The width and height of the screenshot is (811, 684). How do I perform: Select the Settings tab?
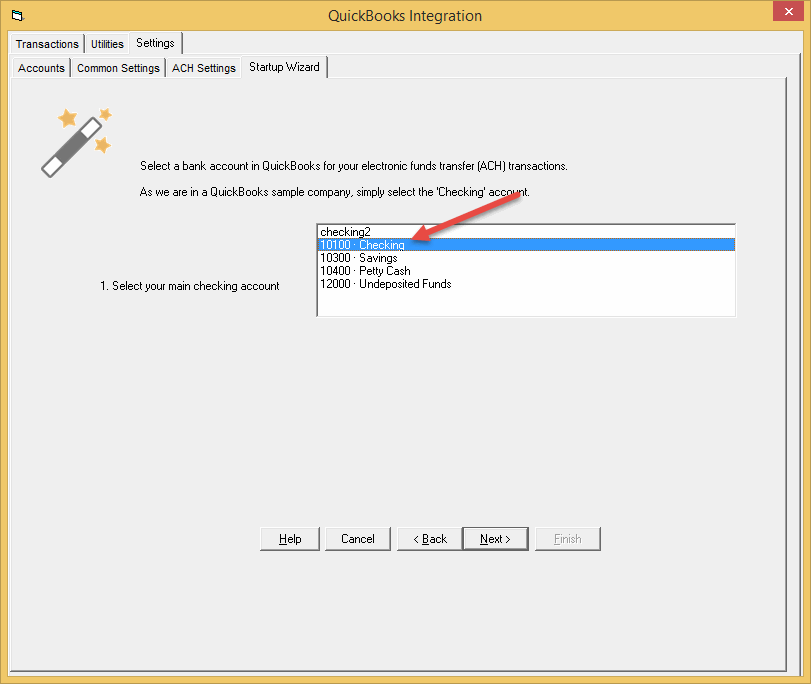tap(155, 43)
